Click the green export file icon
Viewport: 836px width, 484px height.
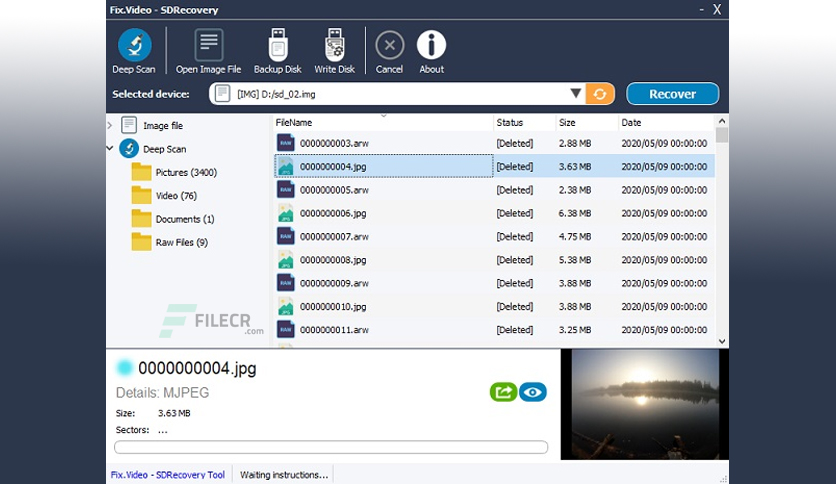coord(503,392)
